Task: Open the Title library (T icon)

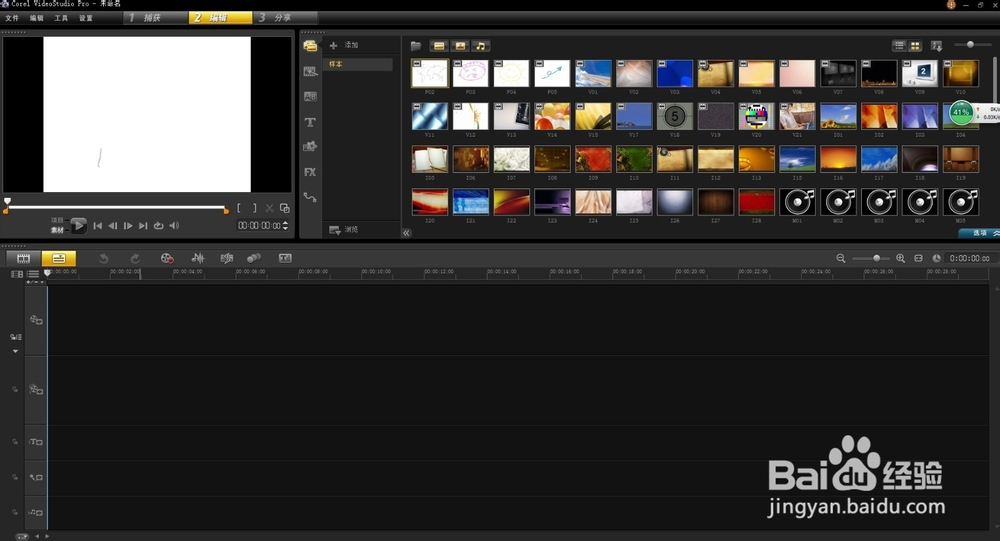Action: (x=310, y=122)
